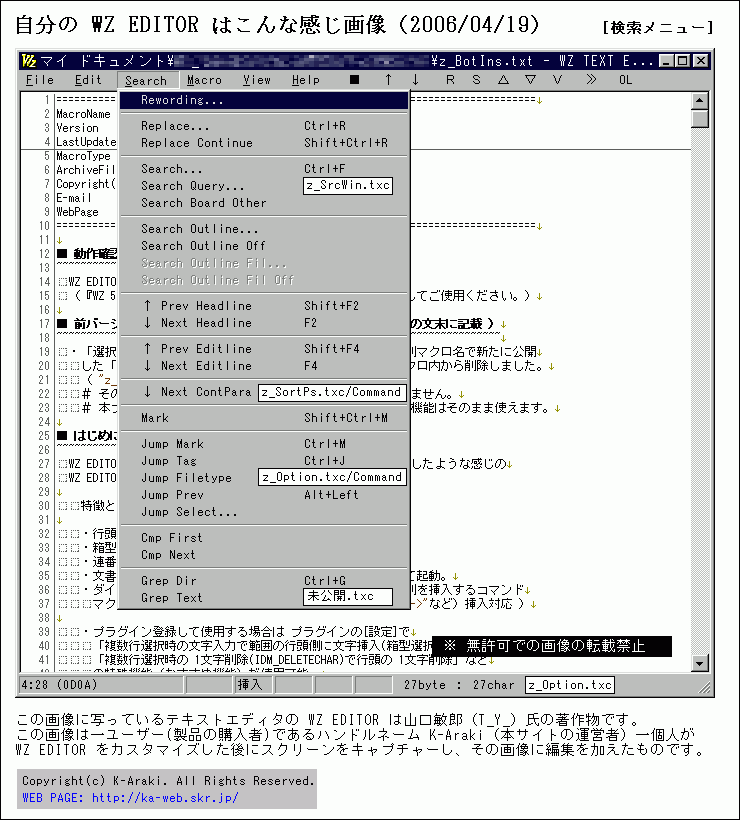Click the vertical scrollbar thumb
Image resolution: width=740 pixels, height=820 pixels.
click(x=699, y=119)
